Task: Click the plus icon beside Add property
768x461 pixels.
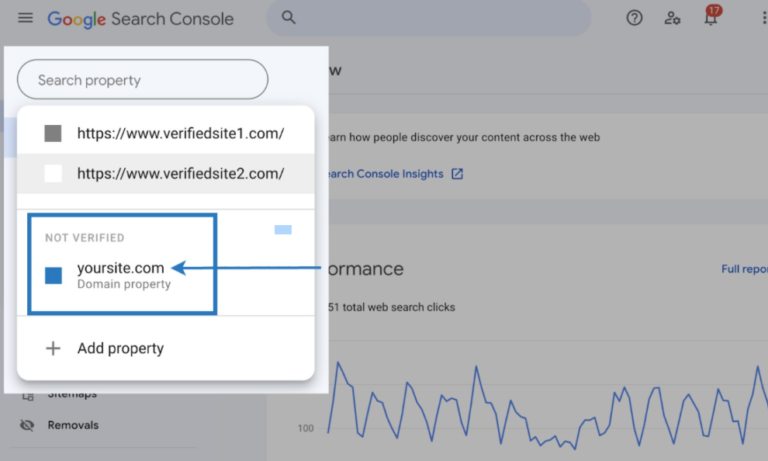Action: click(x=53, y=348)
